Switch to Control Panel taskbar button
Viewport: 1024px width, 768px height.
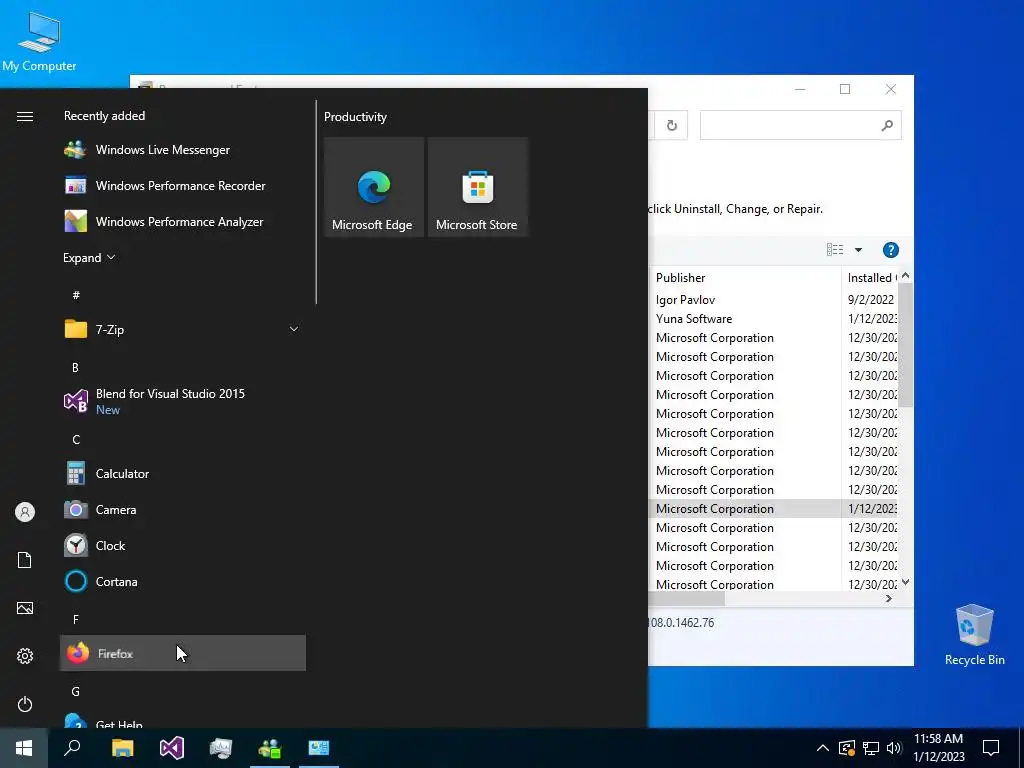coord(319,748)
